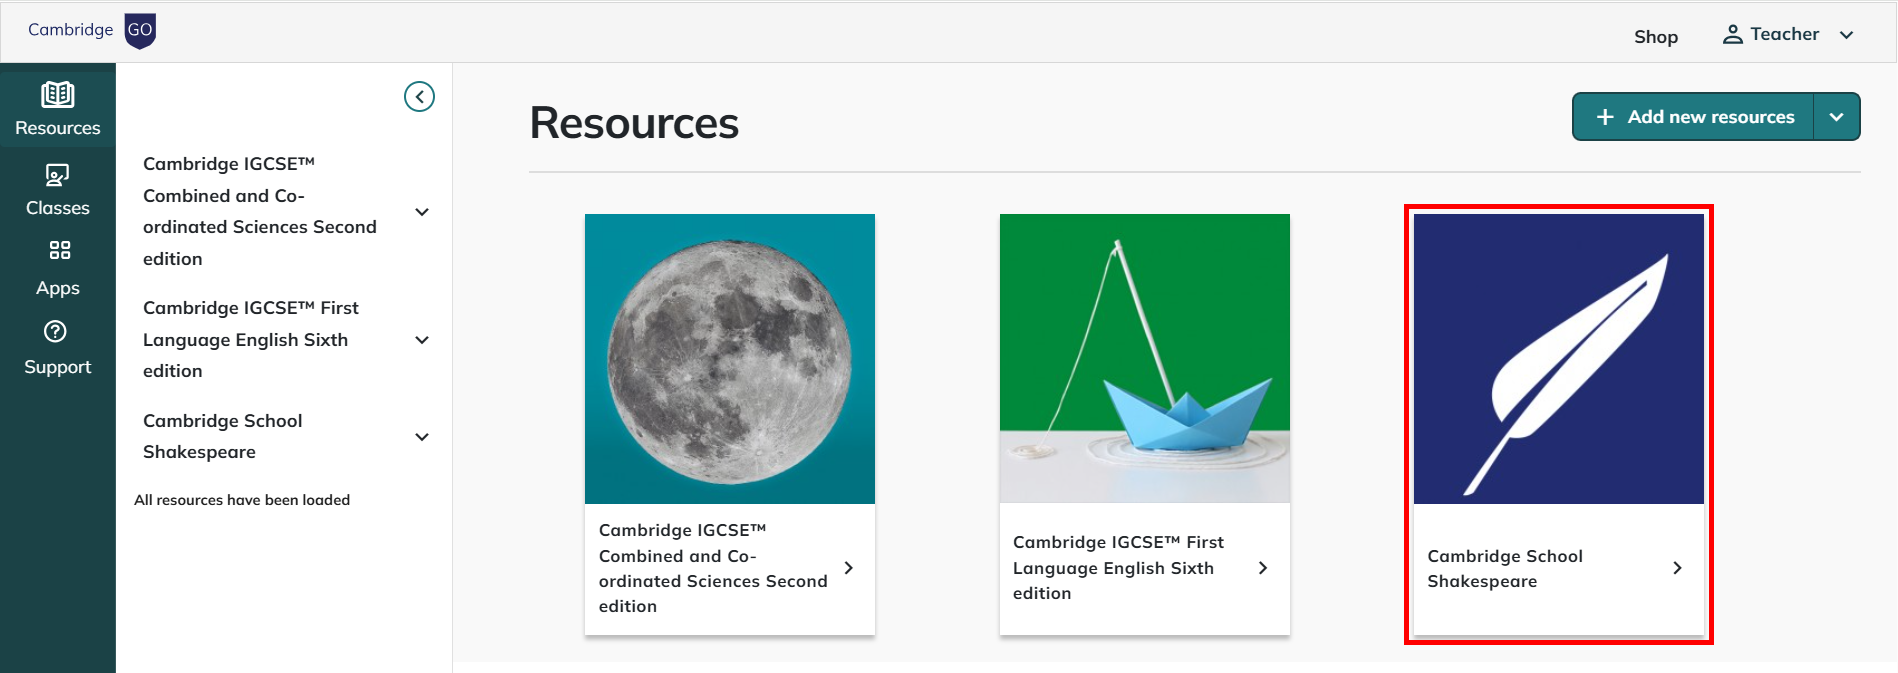Open Support in the sidebar
Screen dimensions: 1898x673
pyautogui.click(x=58, y=348)
